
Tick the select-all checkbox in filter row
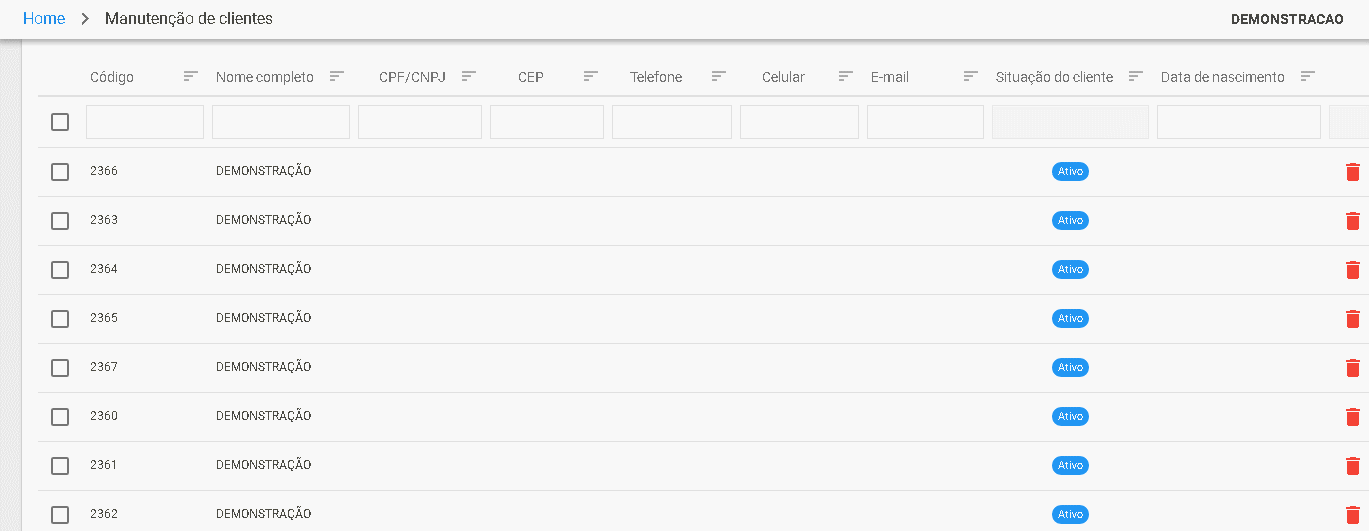[60, 122]
